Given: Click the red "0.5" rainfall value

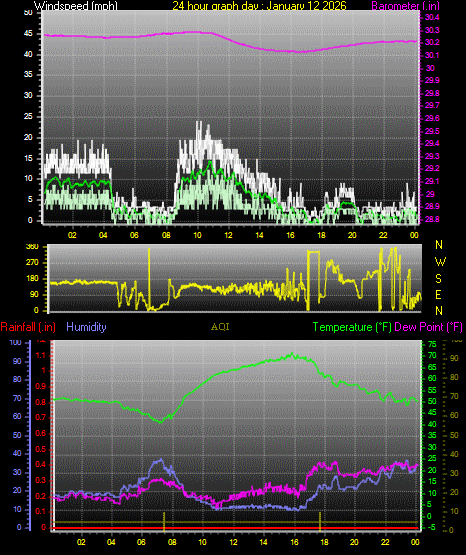Looking at the screenshot, I should click(41, 450).
